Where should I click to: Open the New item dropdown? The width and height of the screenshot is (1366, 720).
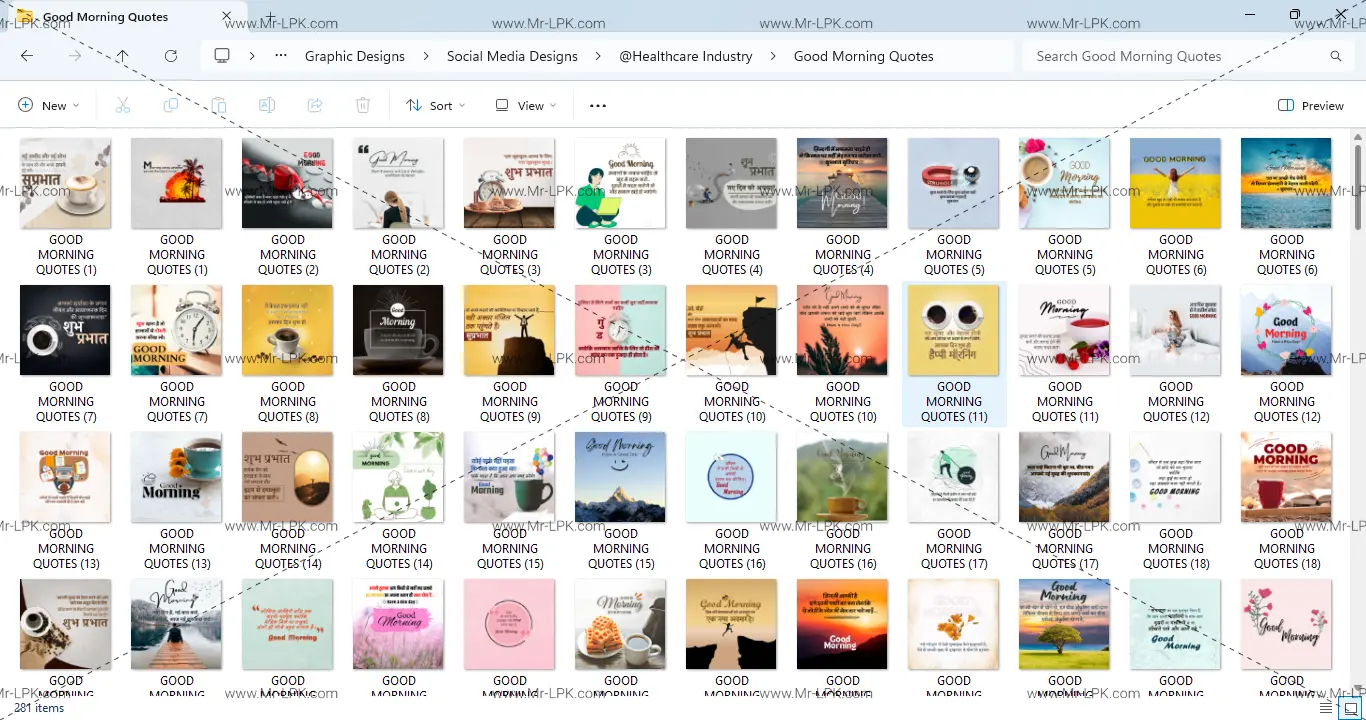tap(49, 105)
